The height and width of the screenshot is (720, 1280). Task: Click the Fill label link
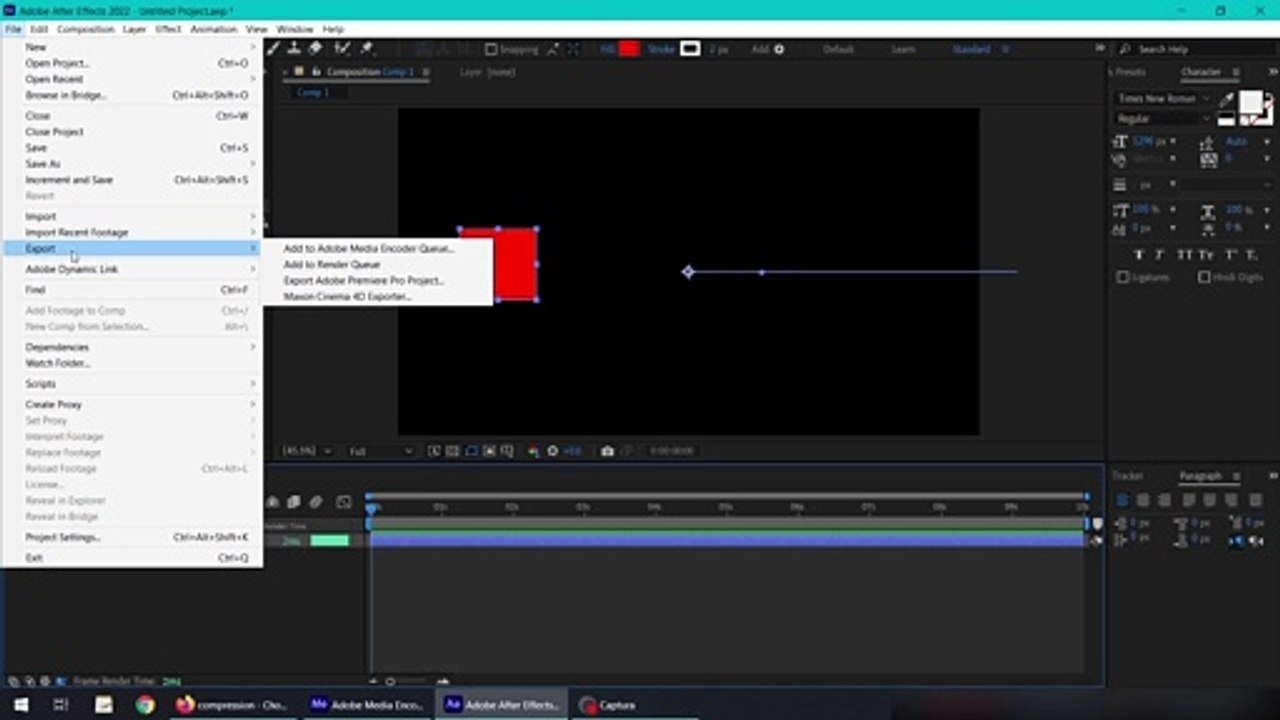point(607,49)
